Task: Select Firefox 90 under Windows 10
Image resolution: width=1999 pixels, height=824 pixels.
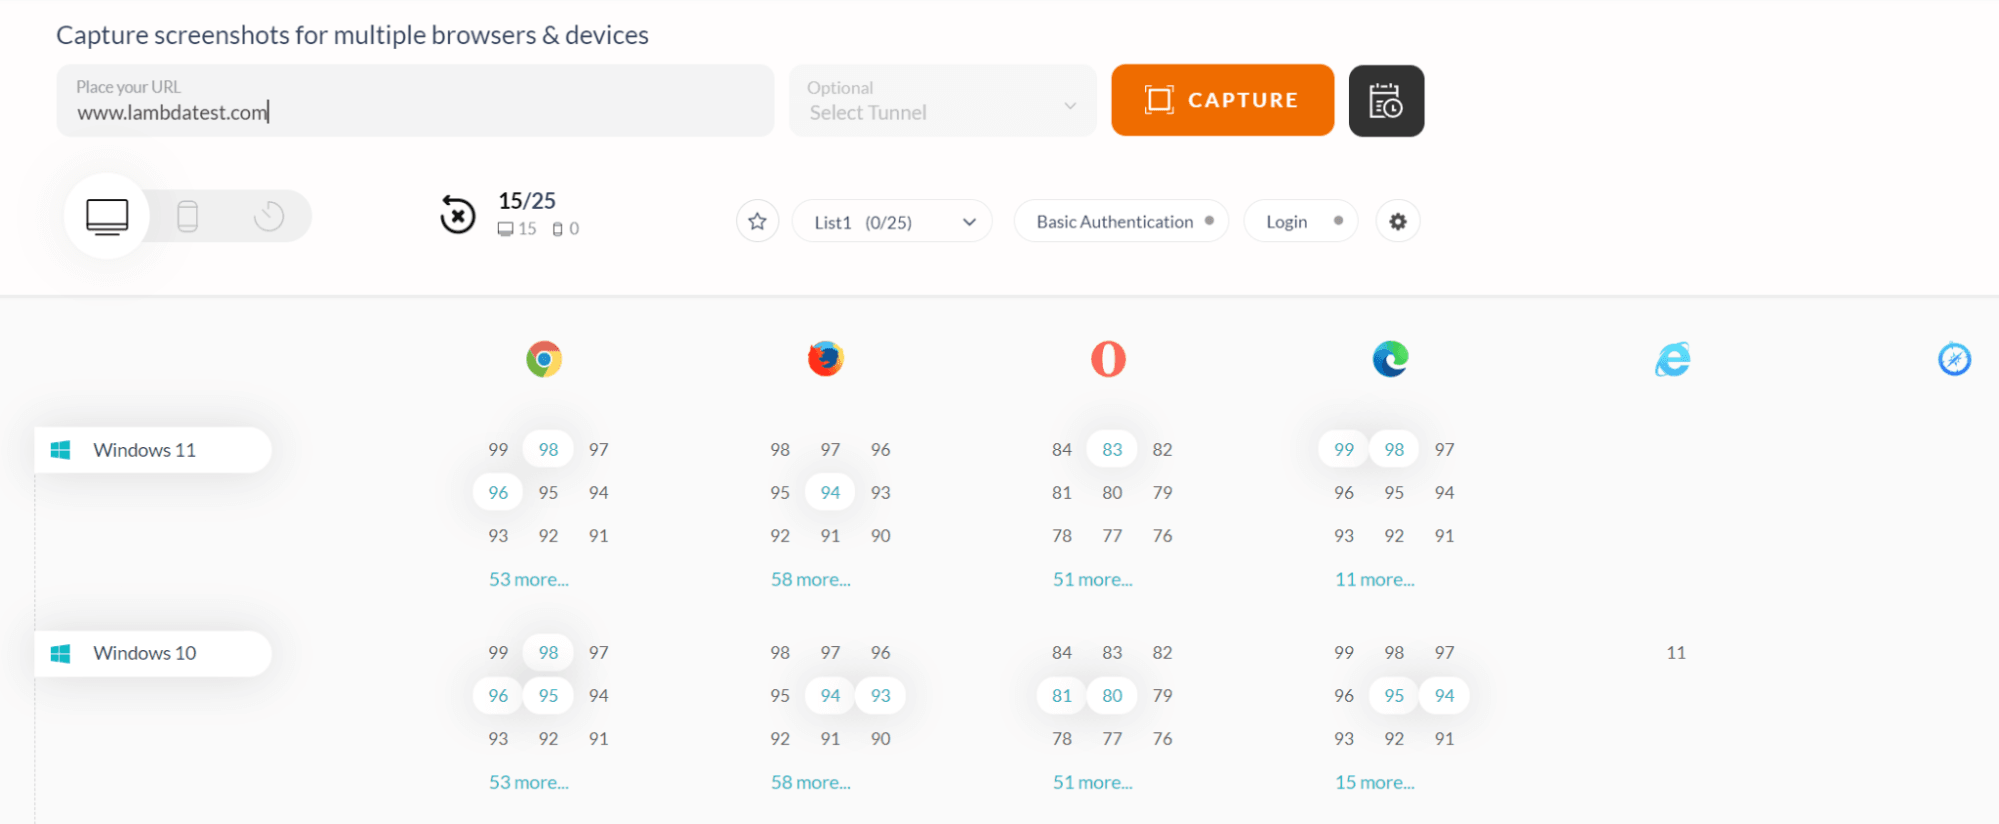Action: tap(880, 738)
